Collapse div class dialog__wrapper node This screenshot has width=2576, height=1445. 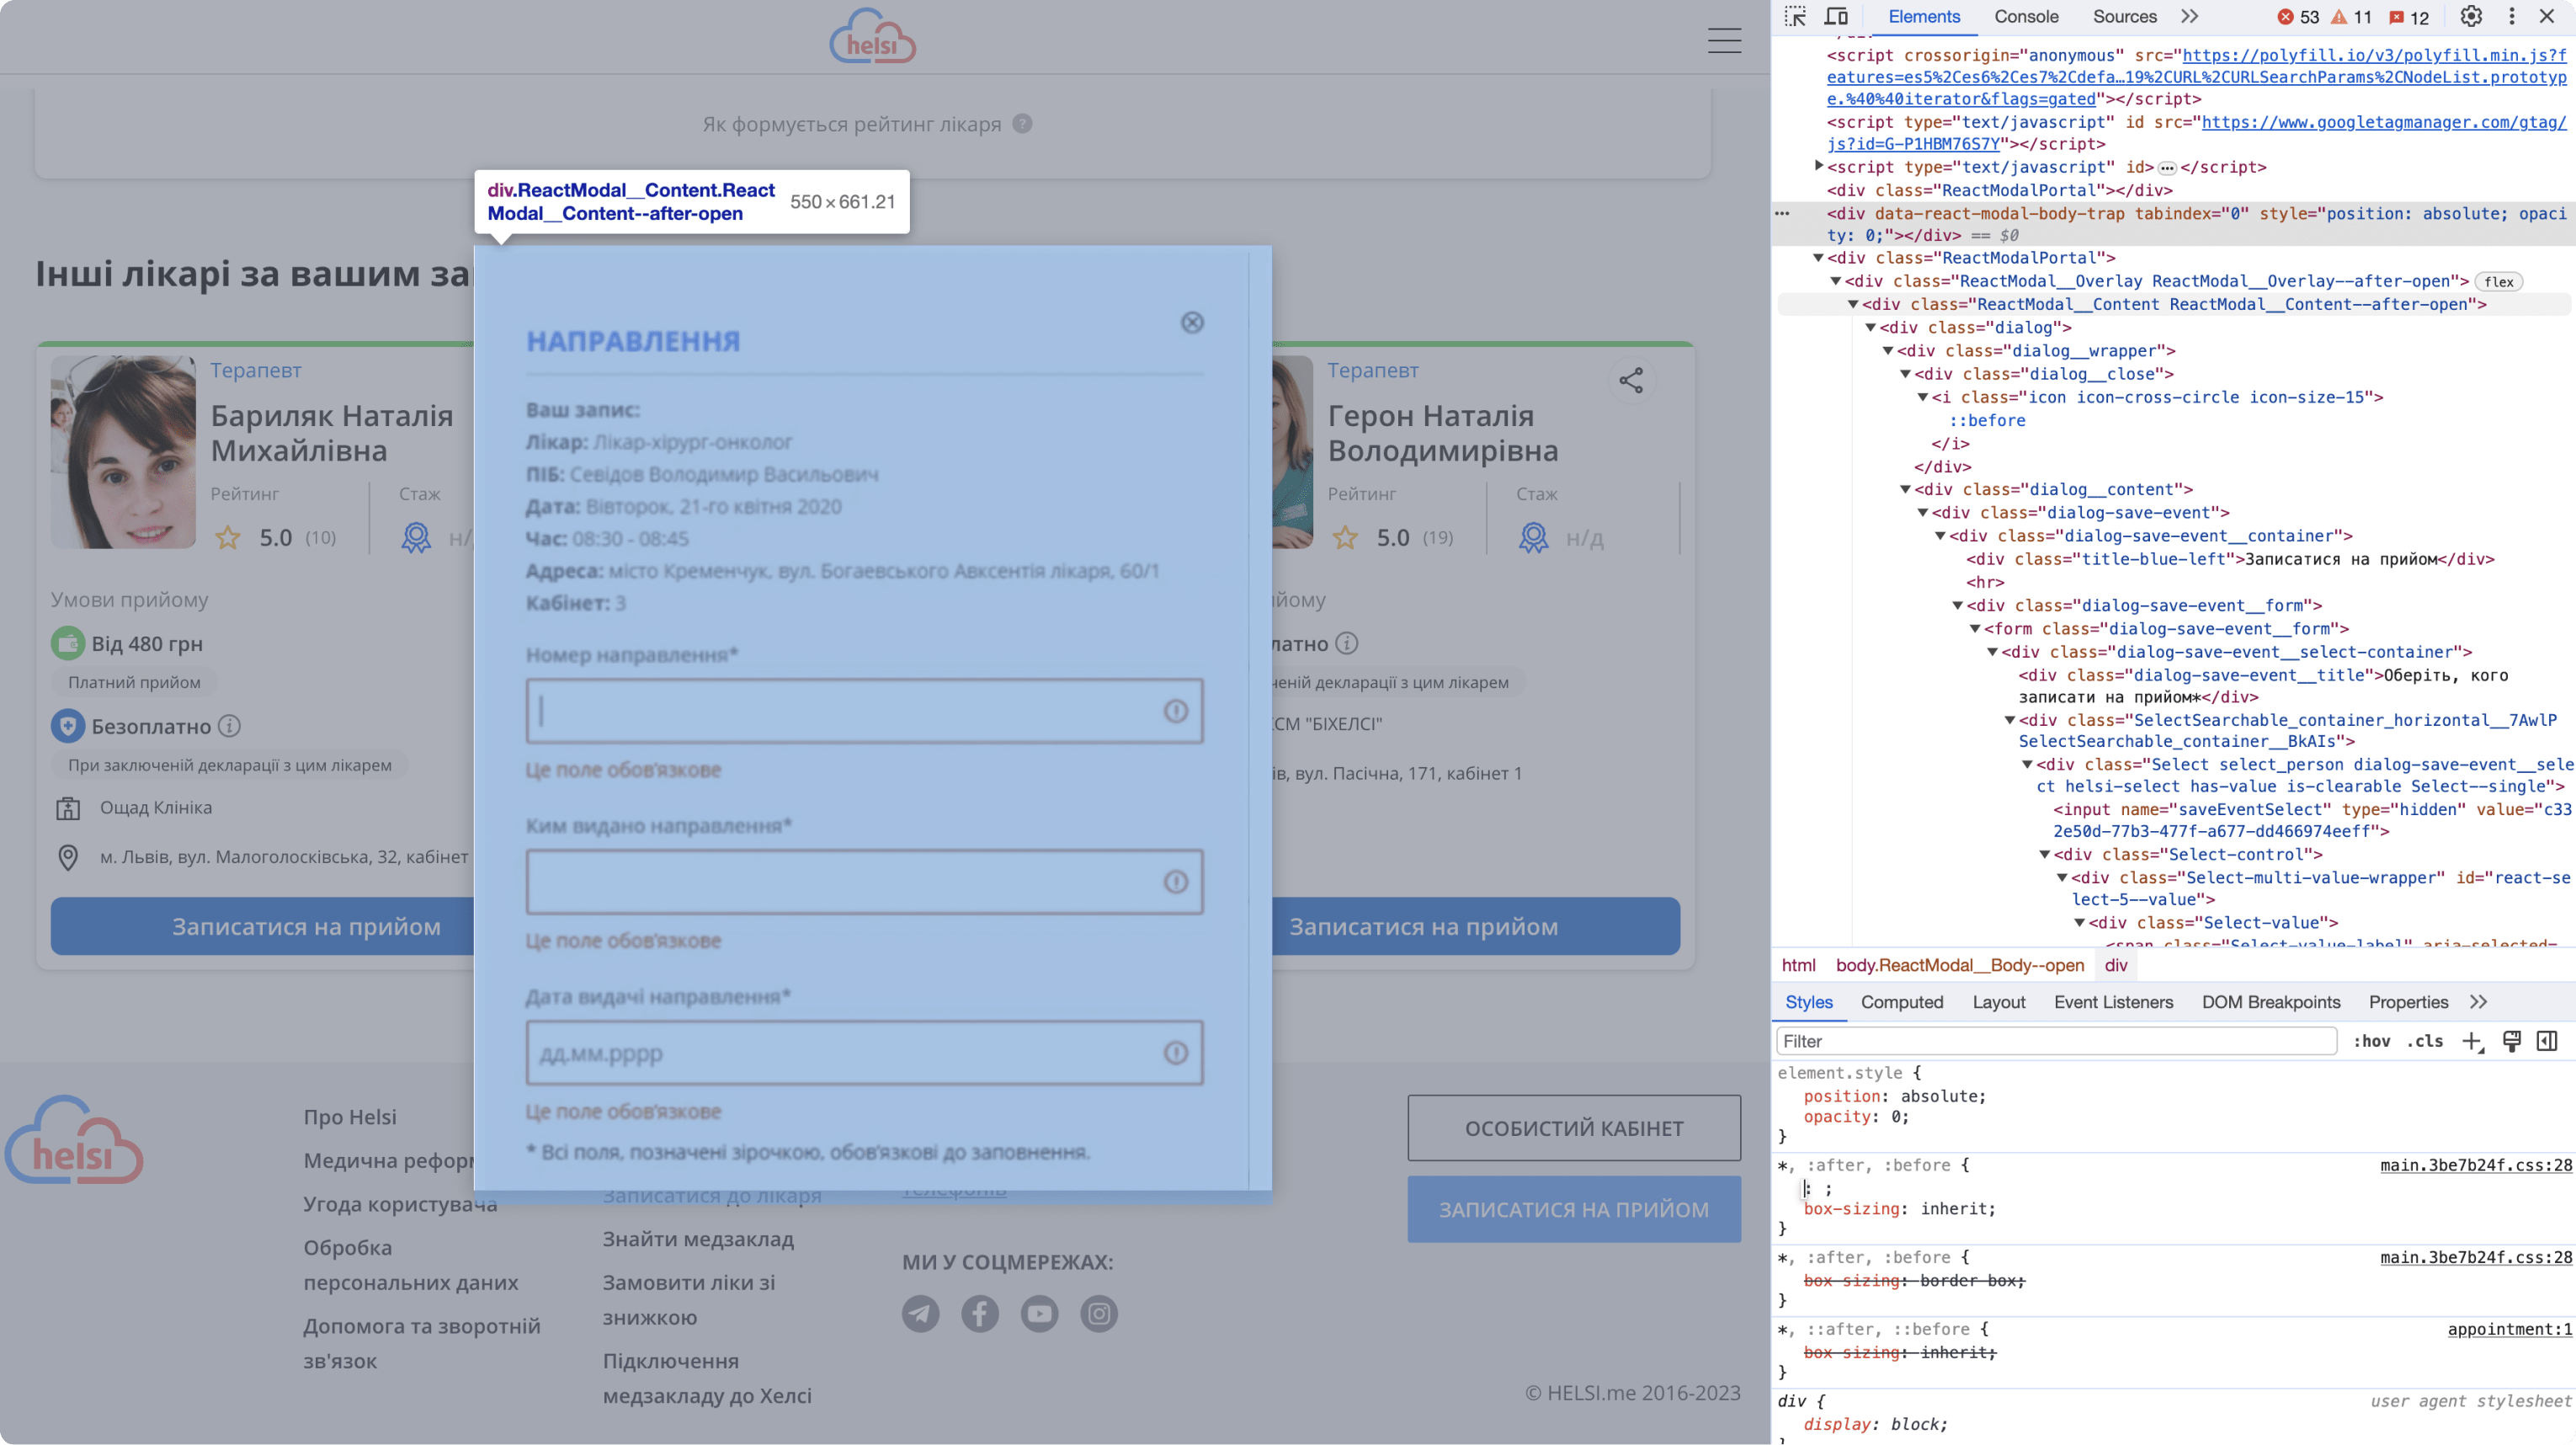coord(1888,351)
